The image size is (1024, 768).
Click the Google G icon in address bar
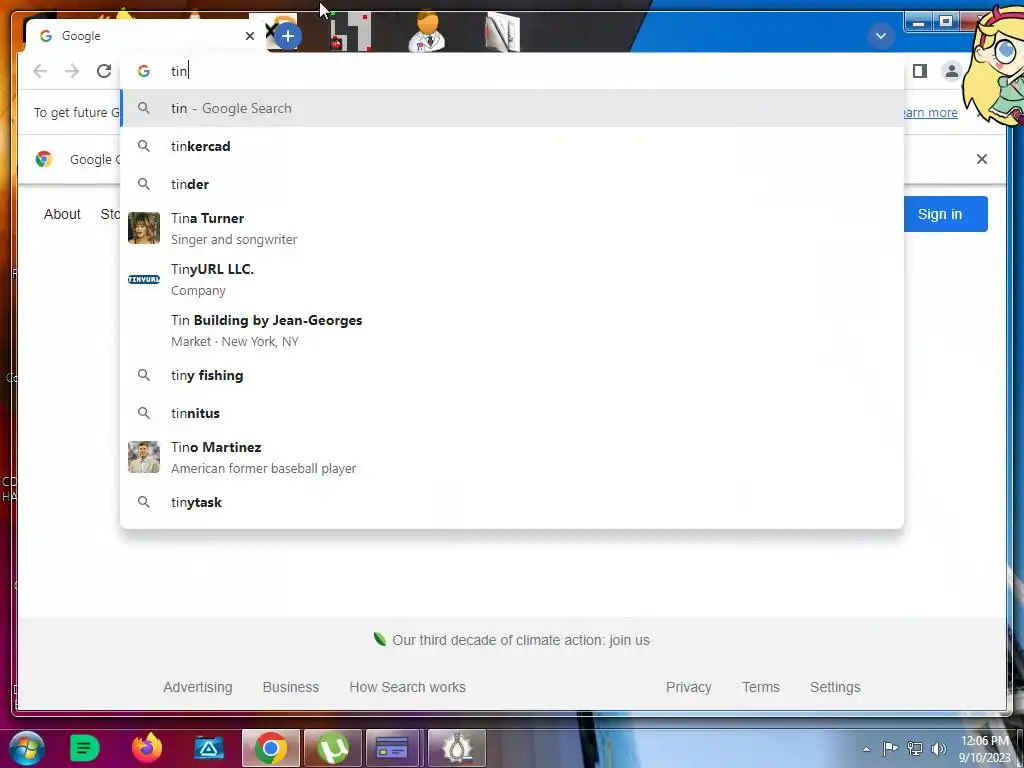144,71
